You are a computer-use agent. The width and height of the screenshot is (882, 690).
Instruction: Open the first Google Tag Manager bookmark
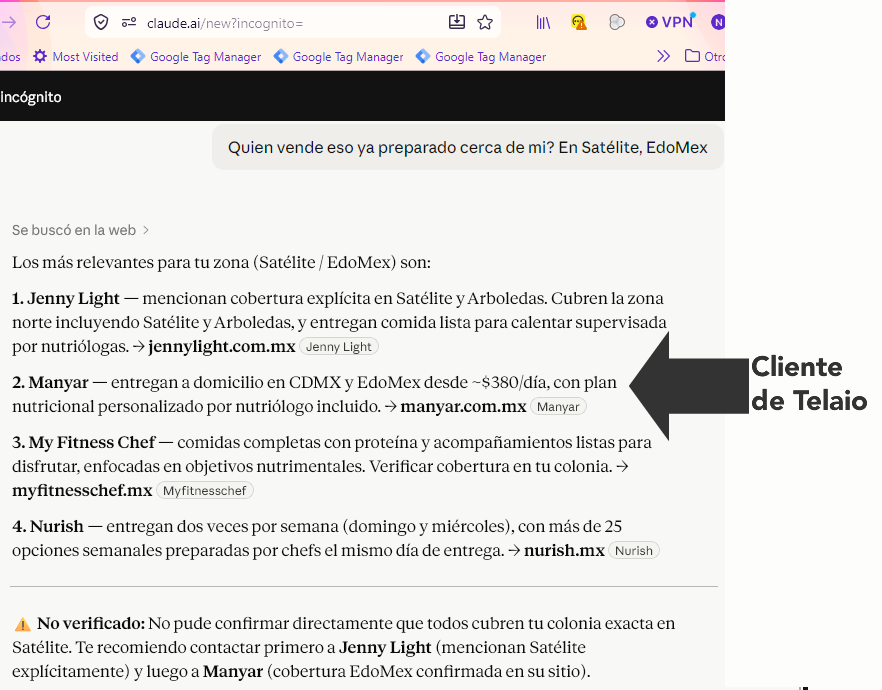(x=196, y=57)
